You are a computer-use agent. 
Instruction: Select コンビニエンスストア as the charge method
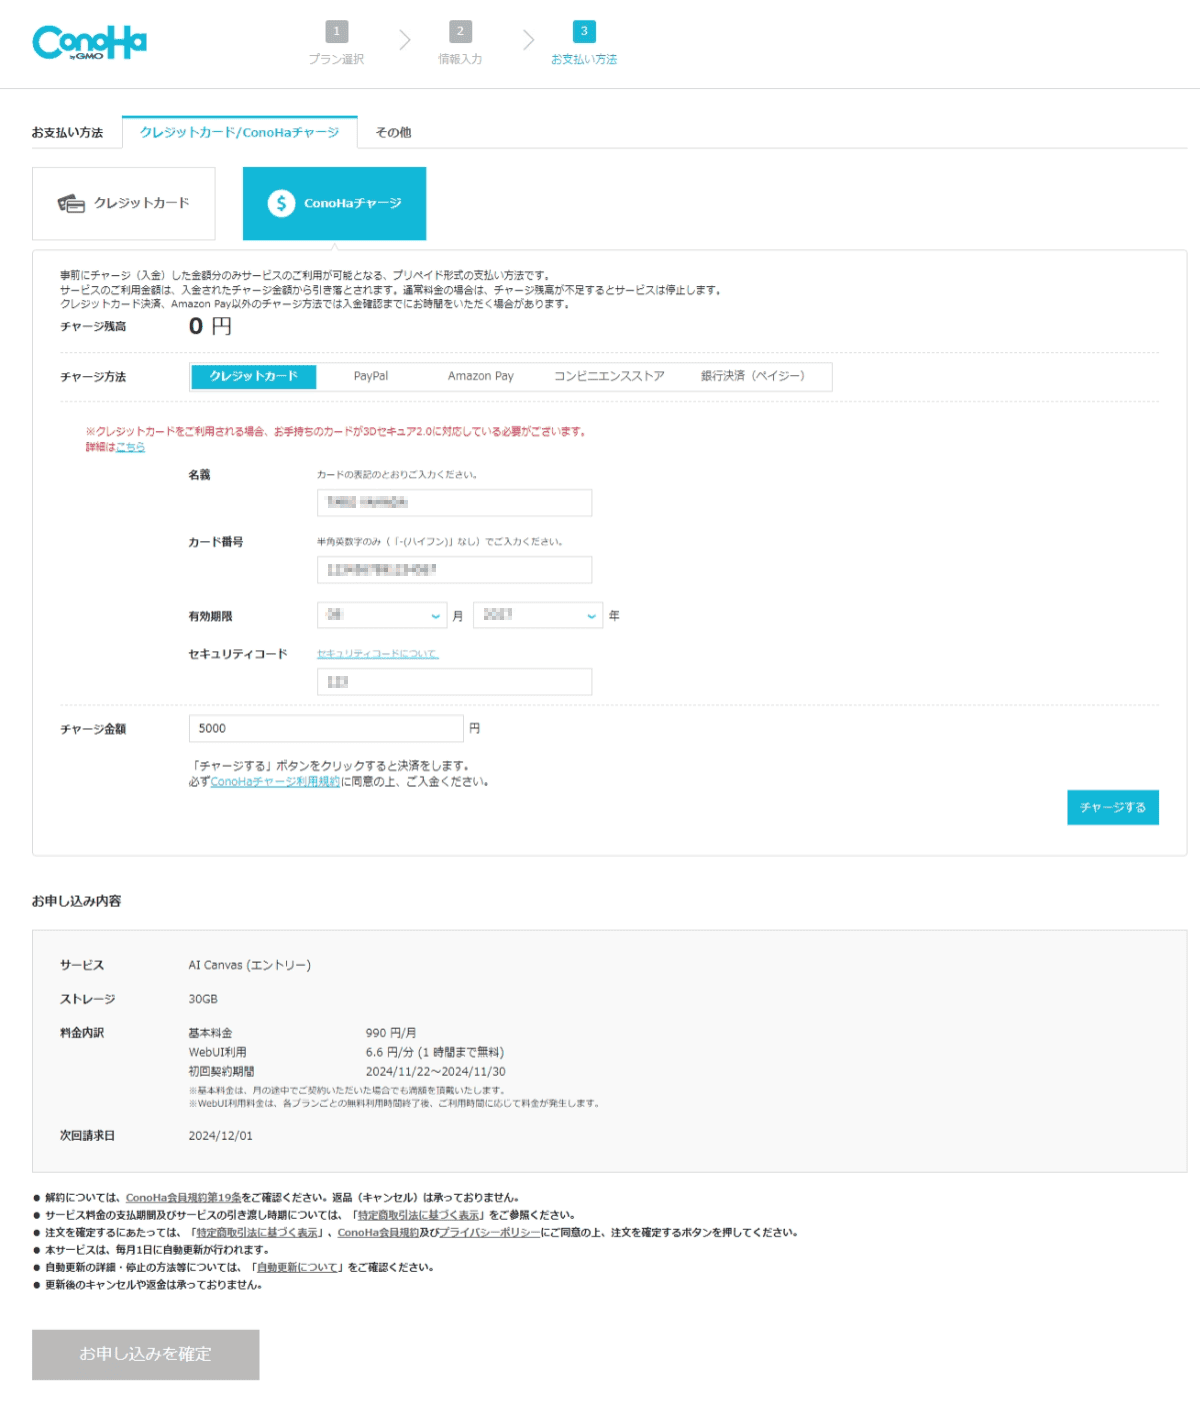pyautogui.click(x=609, y=376)
